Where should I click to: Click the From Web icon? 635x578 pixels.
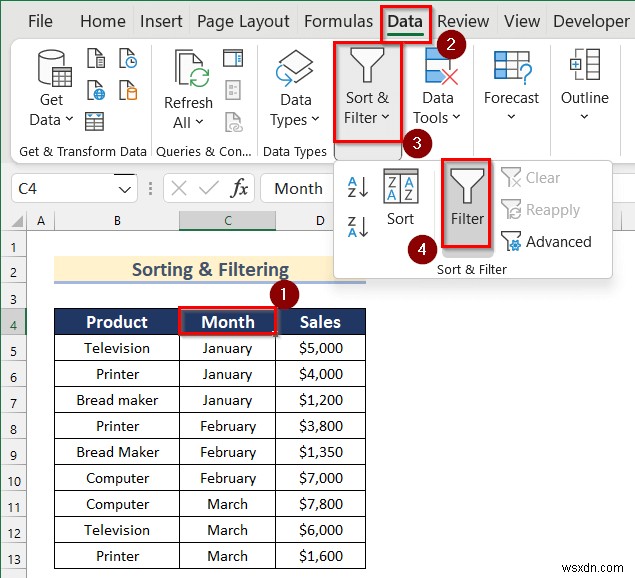96,90
